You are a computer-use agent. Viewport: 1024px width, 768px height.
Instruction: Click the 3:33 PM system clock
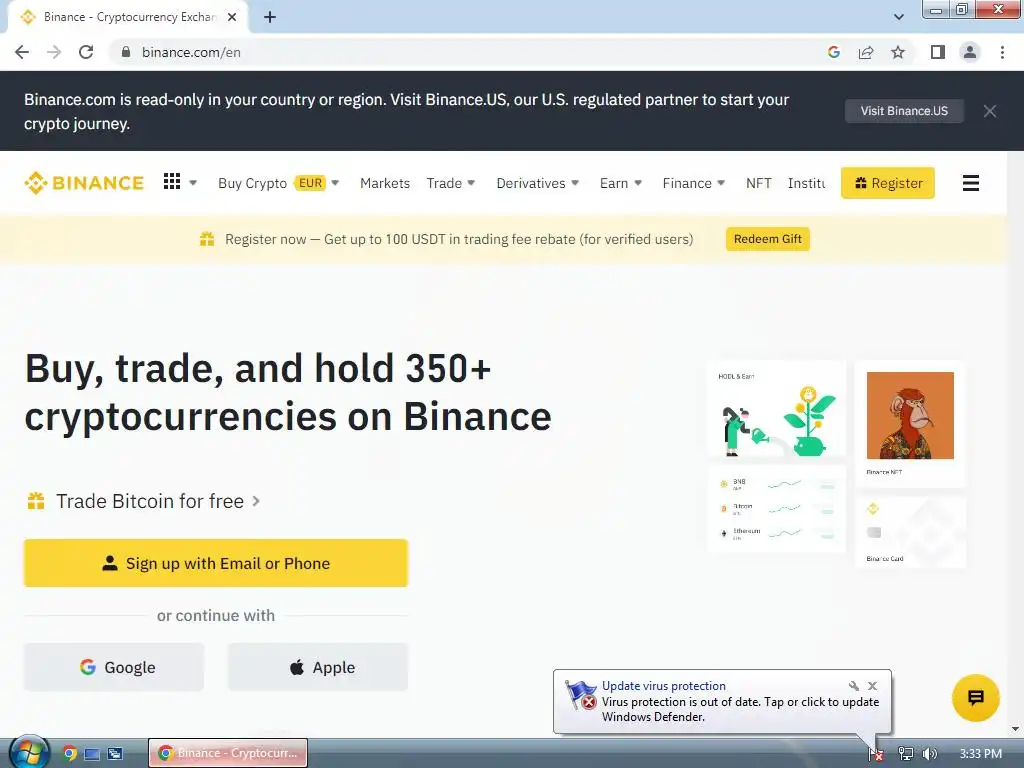[x=980, y=754]
